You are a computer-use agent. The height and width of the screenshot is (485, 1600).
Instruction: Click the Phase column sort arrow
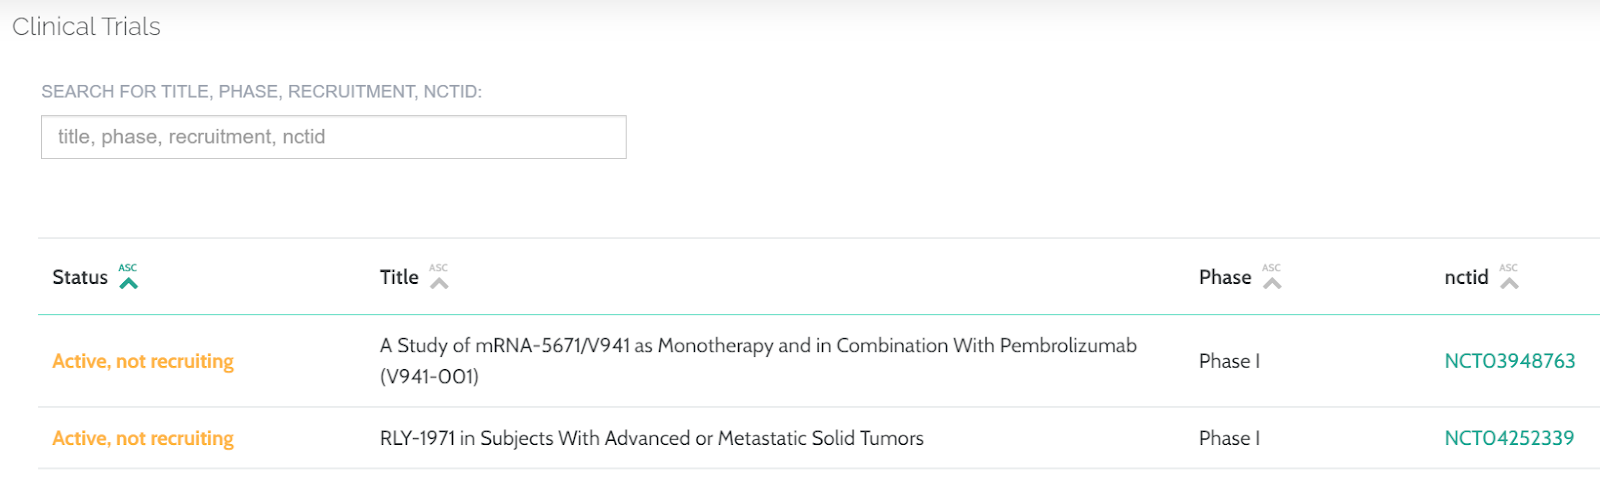(1272, 283)
